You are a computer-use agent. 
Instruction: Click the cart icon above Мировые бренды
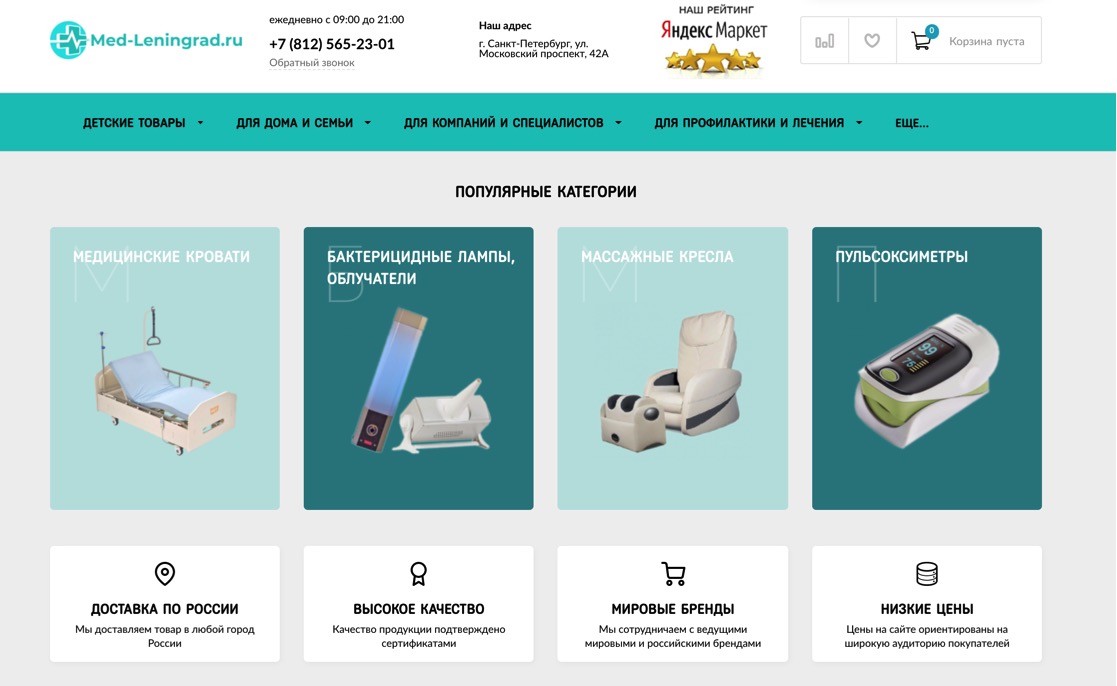[x=673, y=573]
